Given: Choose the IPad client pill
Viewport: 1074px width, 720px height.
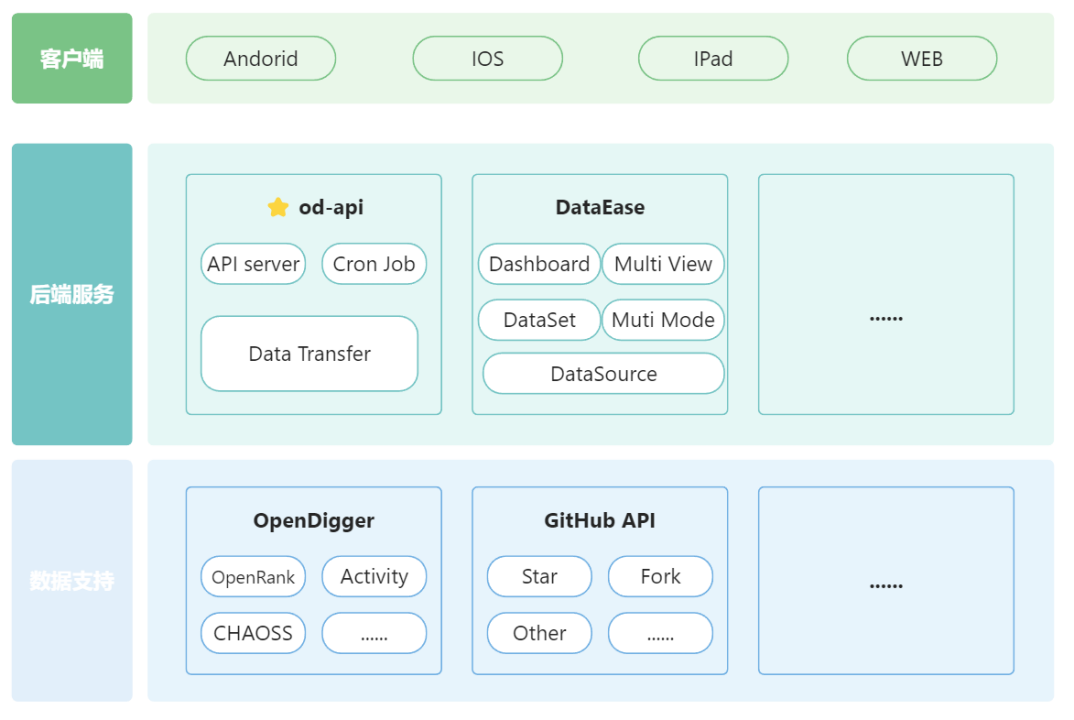Looking at the screenshot, I should (713, 59).
